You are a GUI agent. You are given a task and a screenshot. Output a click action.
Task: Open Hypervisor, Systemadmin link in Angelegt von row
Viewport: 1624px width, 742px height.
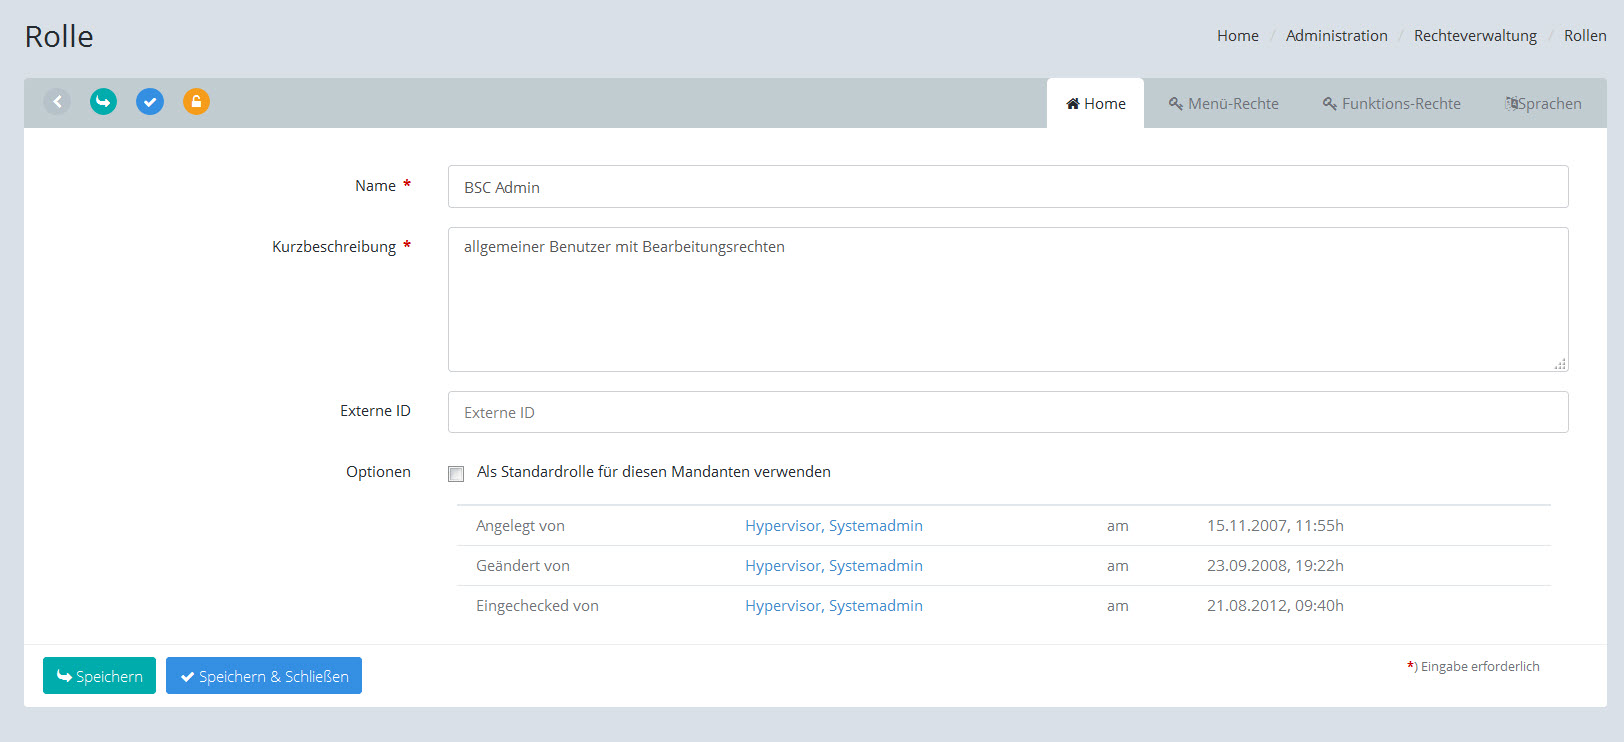coord(833,526)
